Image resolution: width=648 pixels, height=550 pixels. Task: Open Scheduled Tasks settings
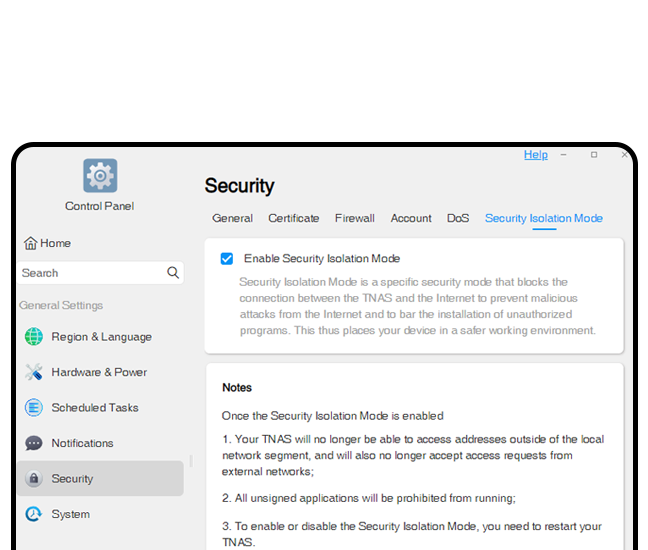(94, 408)
